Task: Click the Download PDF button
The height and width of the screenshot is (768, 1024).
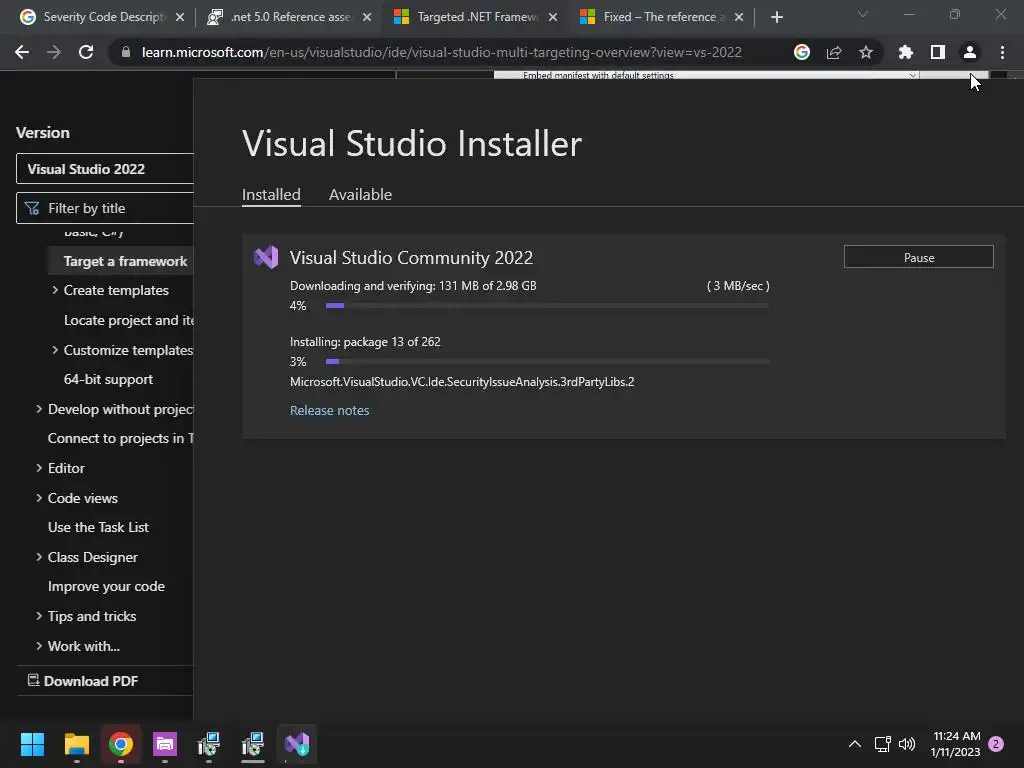Action: point(83,681)
